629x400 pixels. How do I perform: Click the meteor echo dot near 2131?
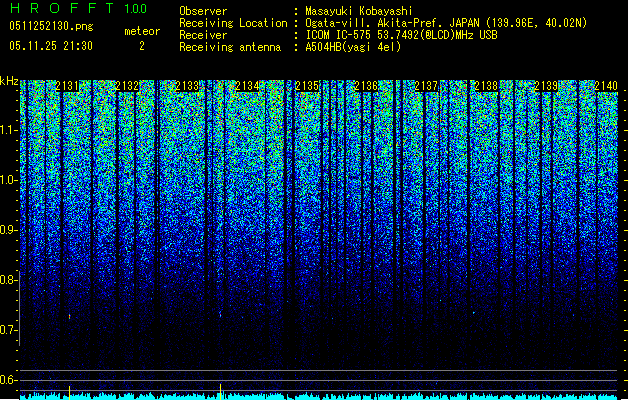point(69,317)
